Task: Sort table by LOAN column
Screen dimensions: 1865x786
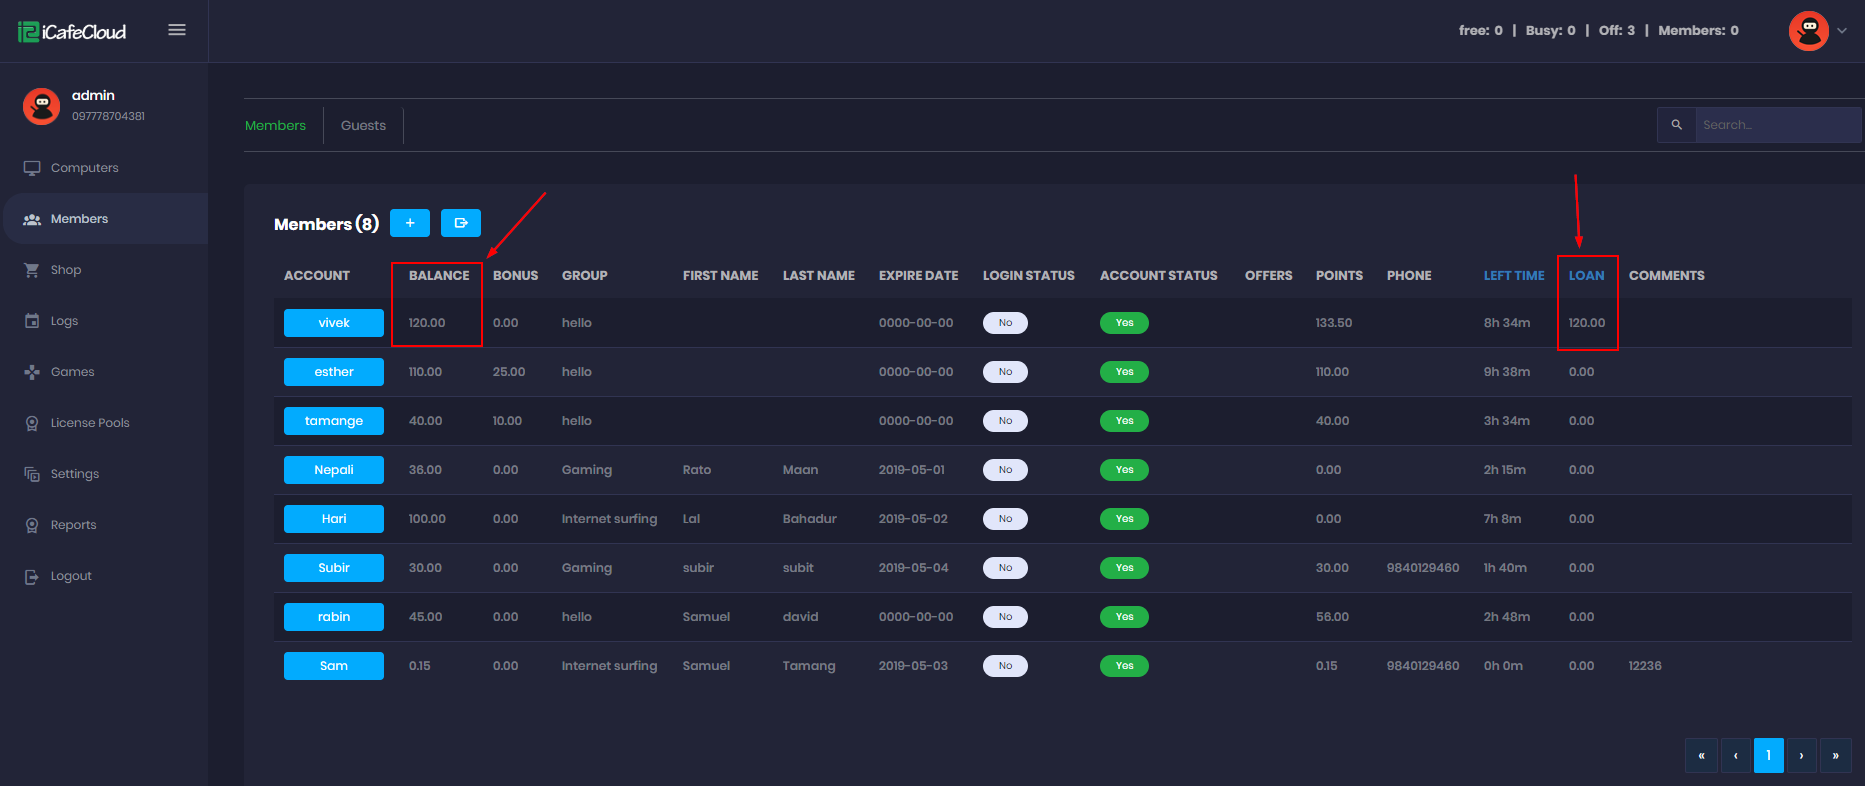Action: [x=1586, y=276]
